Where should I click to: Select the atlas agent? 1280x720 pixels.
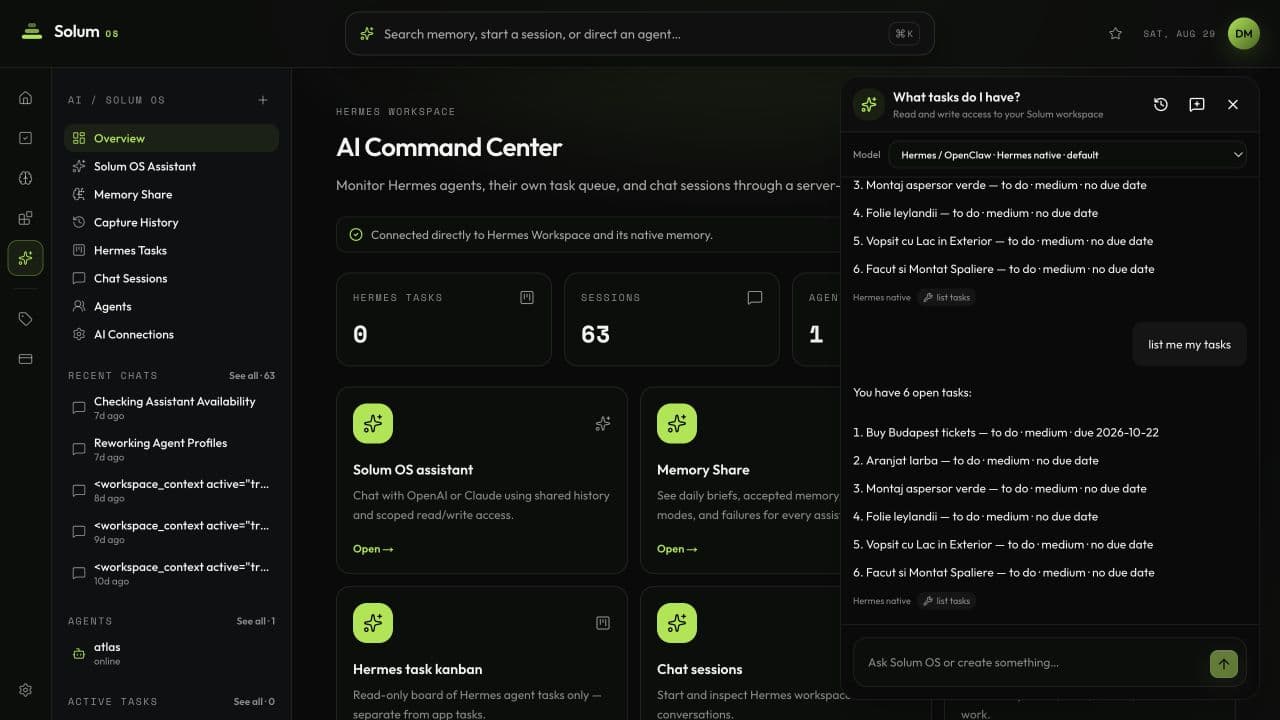coord(171,653)
